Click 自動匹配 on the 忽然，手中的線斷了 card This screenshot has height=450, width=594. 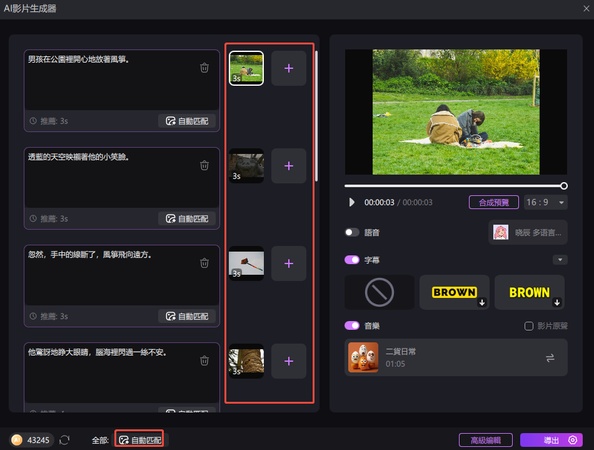point(187,316)
